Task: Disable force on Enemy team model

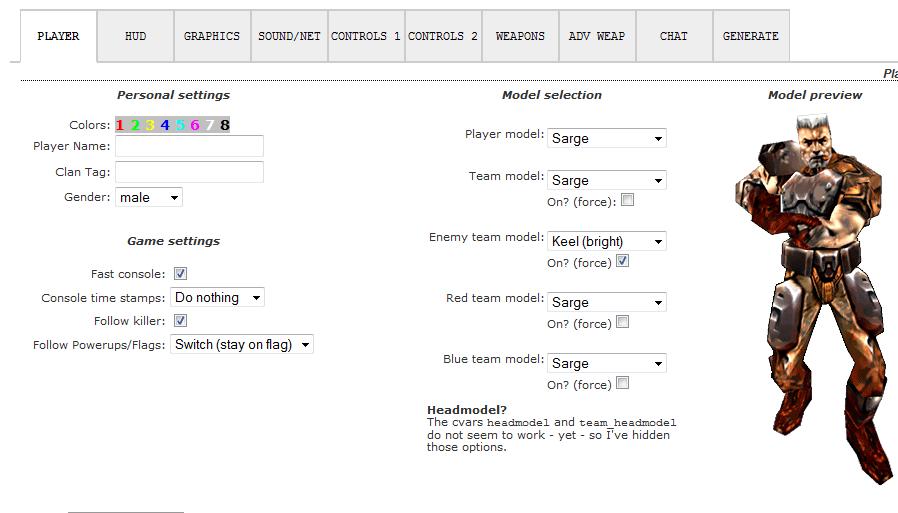Action: click(x=623, y=261)
